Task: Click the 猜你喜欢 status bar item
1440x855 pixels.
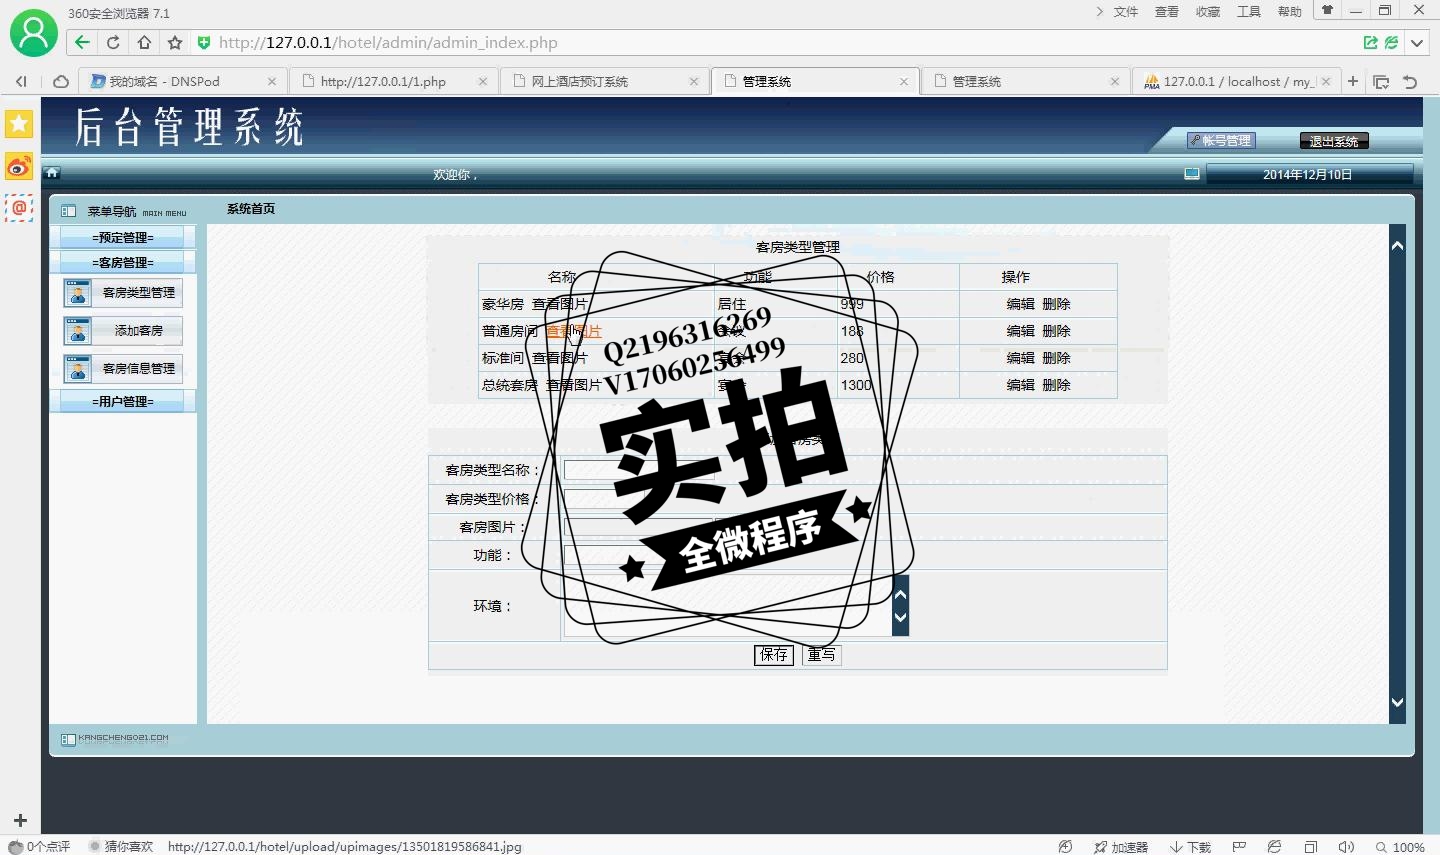Action: click(x=121, y=846)
